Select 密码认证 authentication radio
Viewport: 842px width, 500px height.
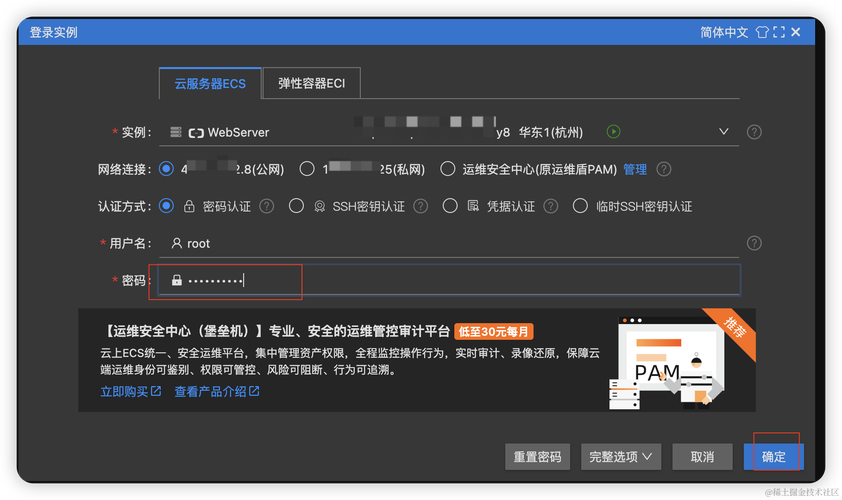(166, 206)
